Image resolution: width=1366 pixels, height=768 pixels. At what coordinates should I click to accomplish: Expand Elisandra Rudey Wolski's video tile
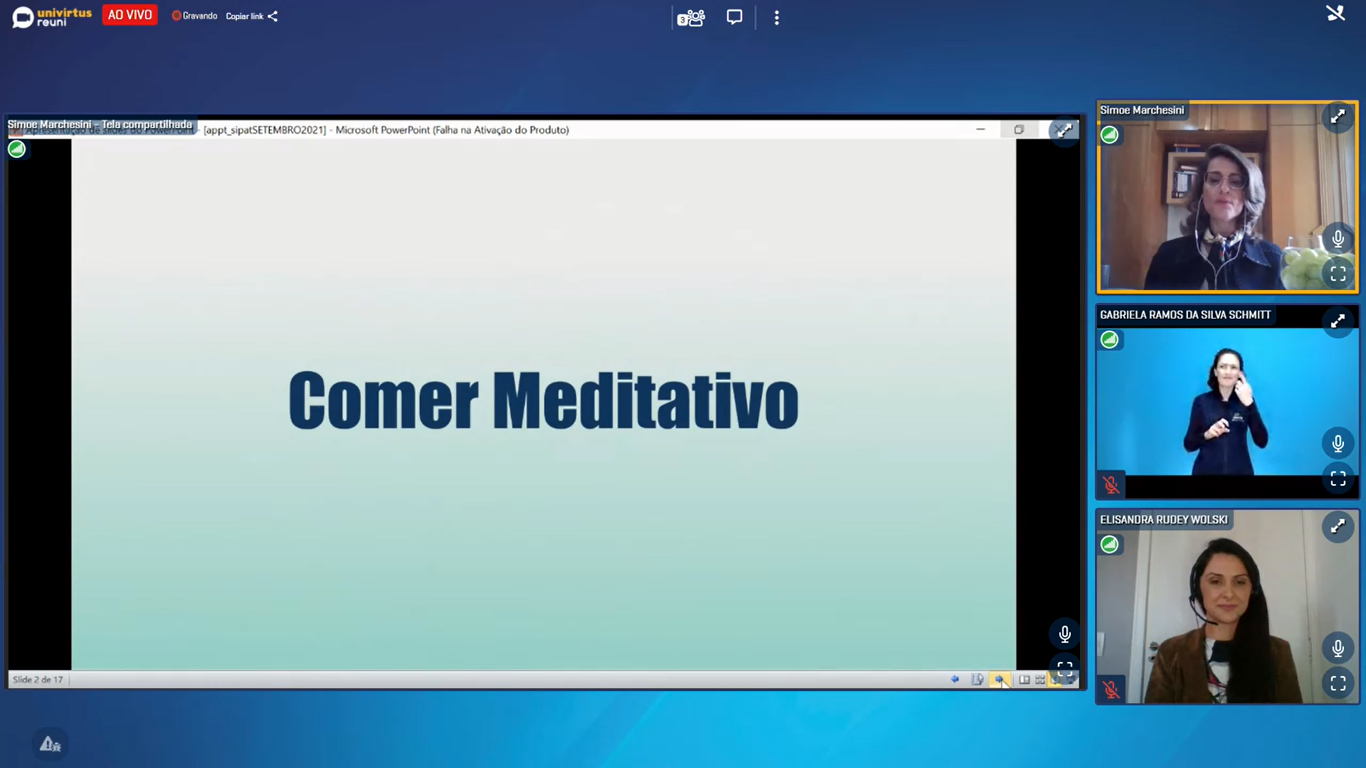(x=1337, y=527)
